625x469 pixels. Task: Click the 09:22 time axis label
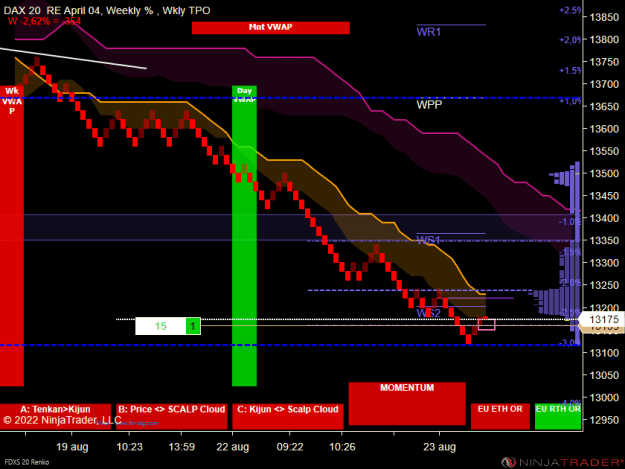tap(290, 447)
